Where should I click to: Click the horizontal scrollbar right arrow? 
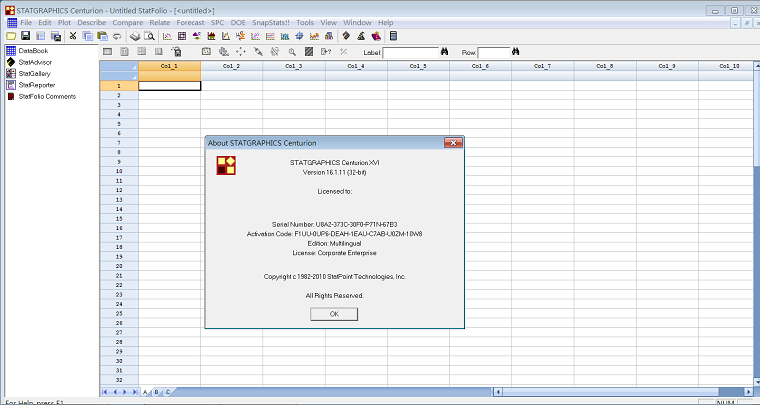pos(749,391)
